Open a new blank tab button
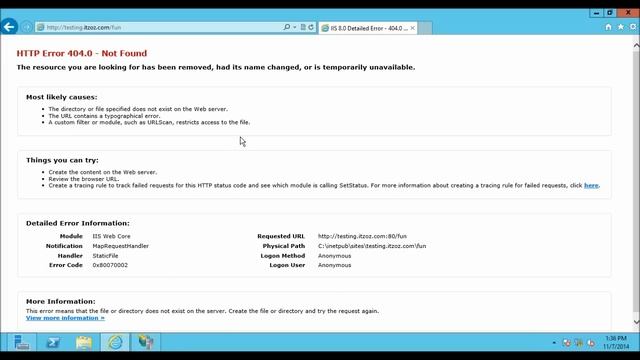Screen dimensions: 640x360 (x=425, y=28)
